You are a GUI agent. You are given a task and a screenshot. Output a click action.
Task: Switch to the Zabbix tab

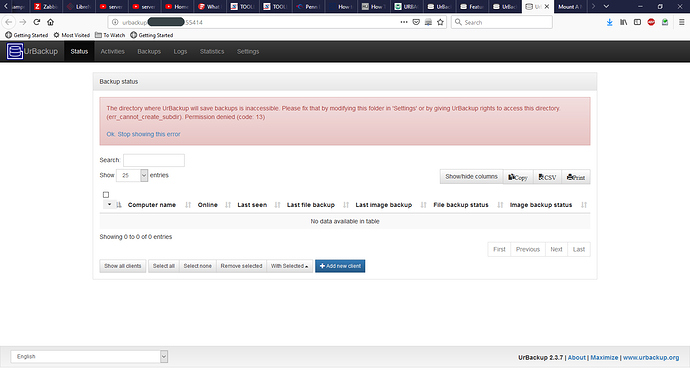pyautogui.click(x=46, y=7)
